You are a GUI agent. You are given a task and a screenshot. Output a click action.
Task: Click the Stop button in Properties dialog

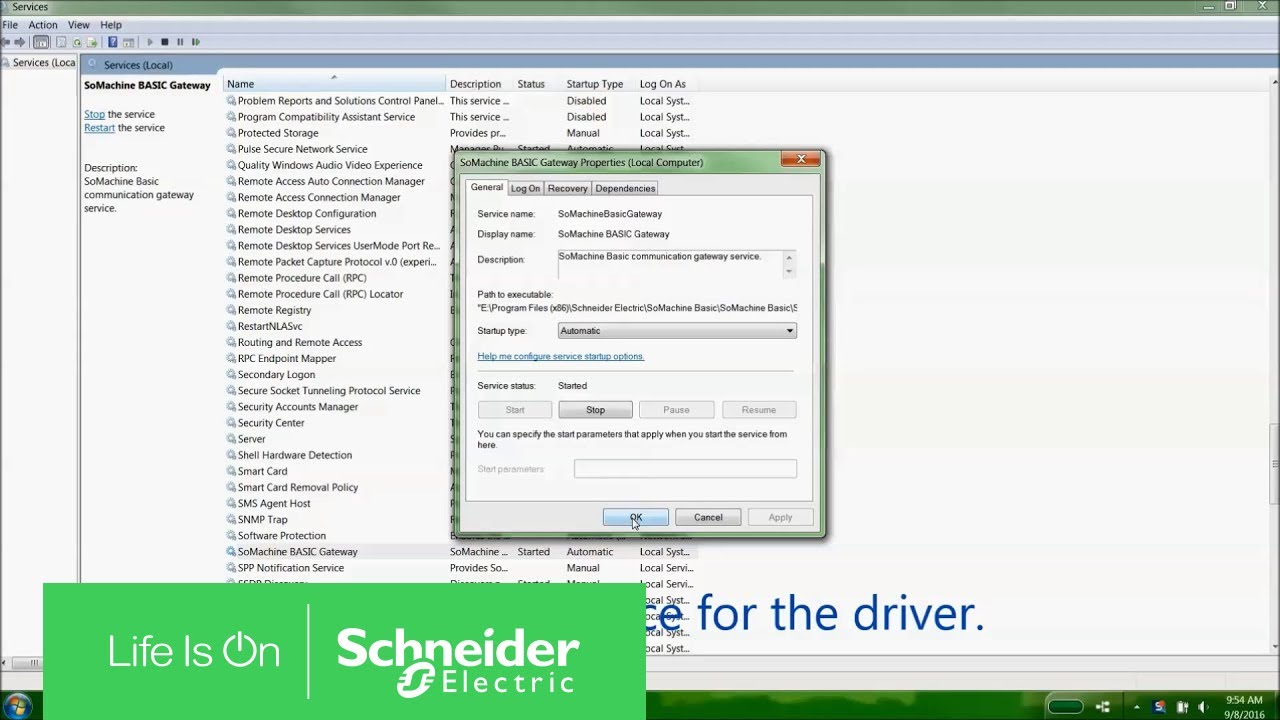click(595, 409)
